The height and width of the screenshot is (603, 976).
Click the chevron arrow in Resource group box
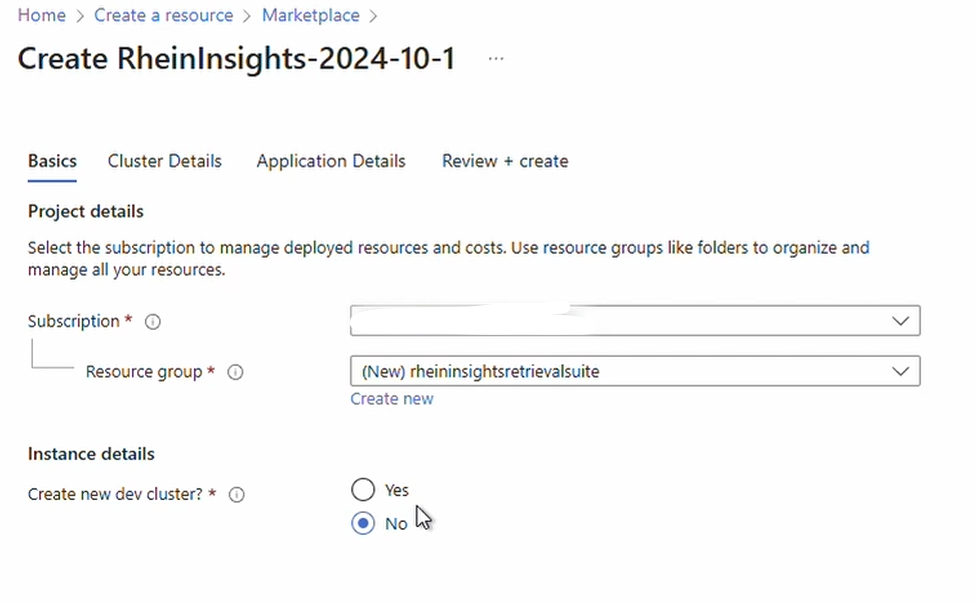tap(900, 372)
